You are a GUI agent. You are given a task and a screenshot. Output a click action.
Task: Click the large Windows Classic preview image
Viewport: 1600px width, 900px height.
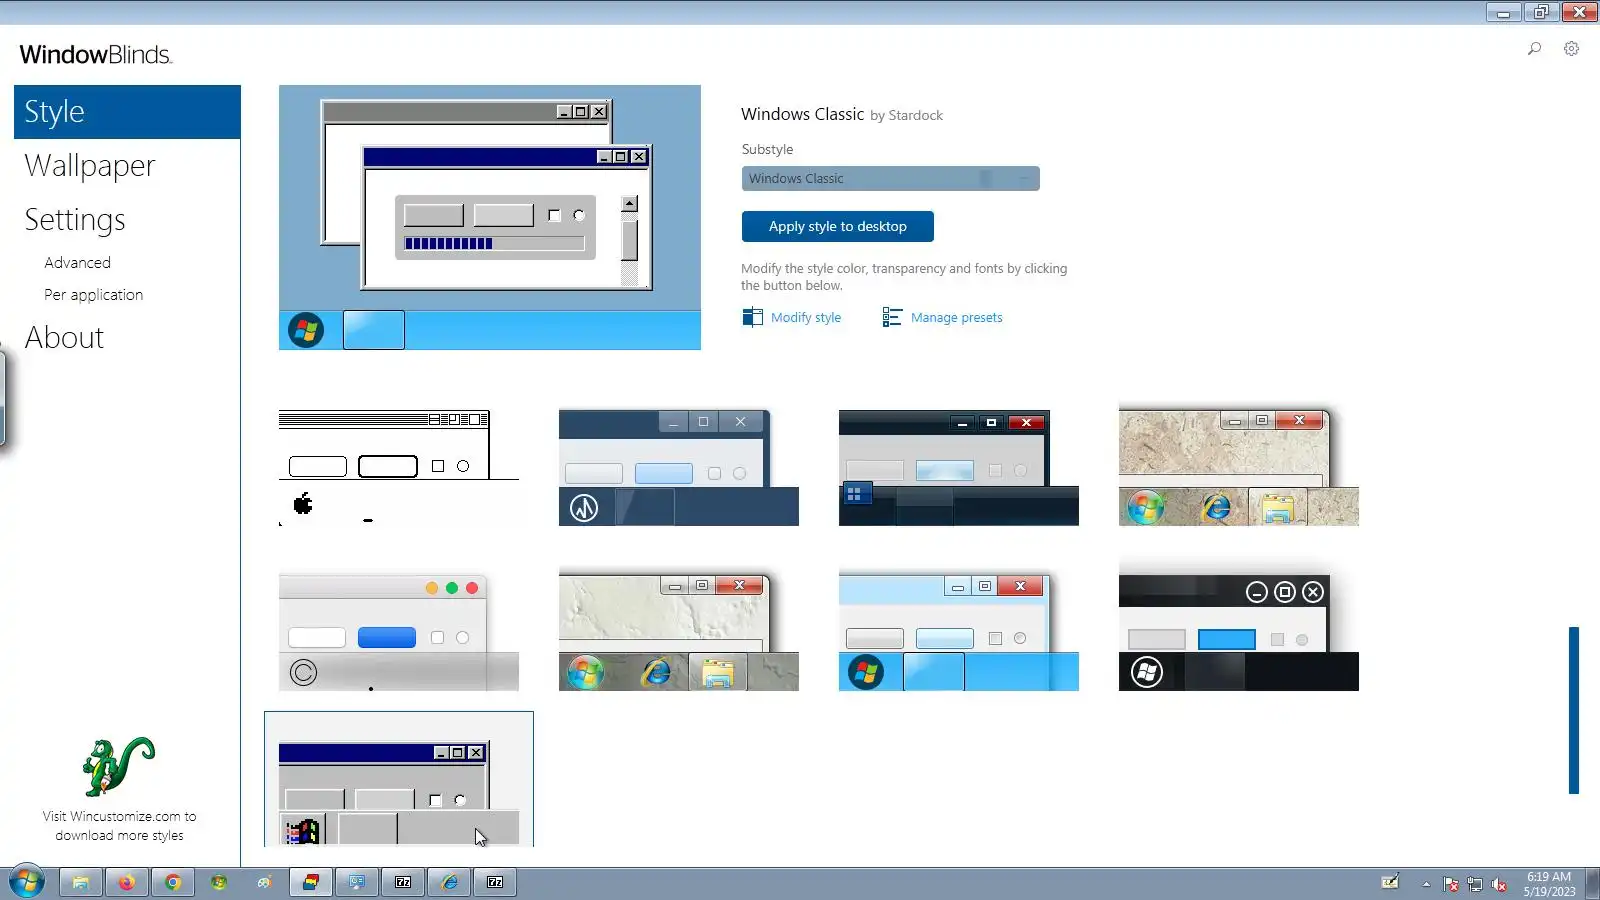pos(490,217)
